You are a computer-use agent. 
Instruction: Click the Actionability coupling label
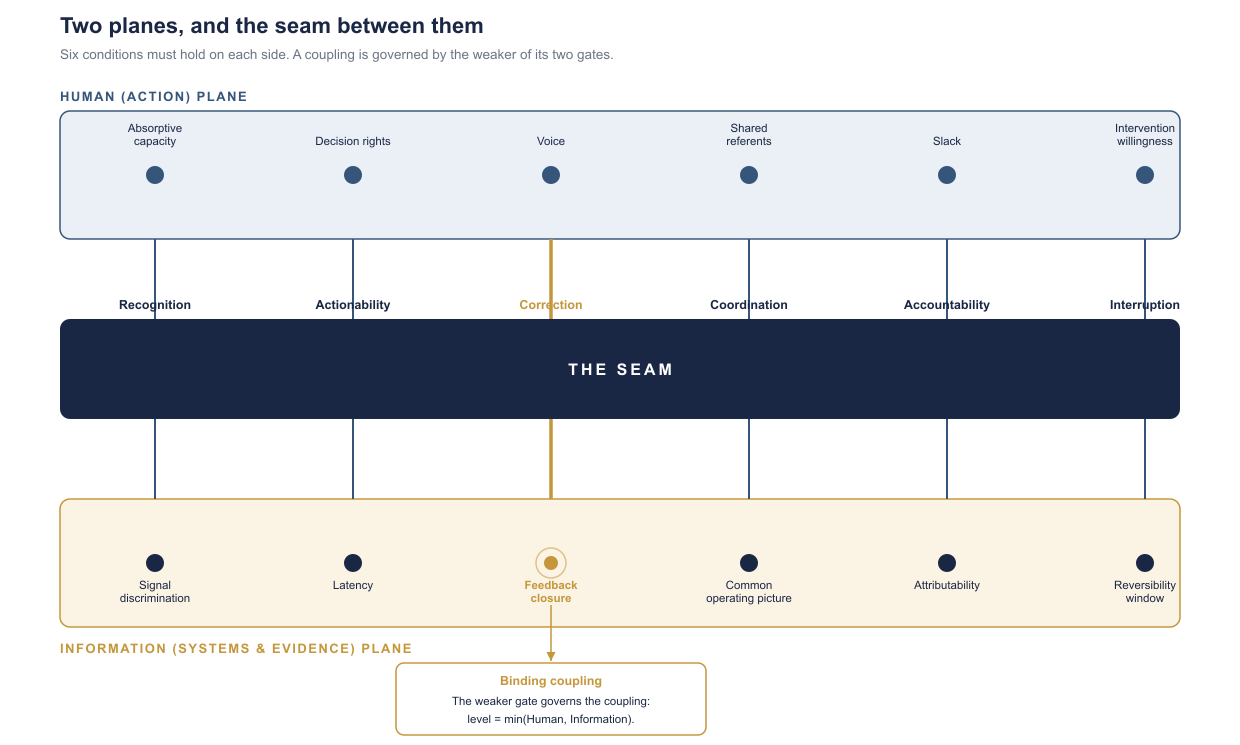(x=353, y=305)
